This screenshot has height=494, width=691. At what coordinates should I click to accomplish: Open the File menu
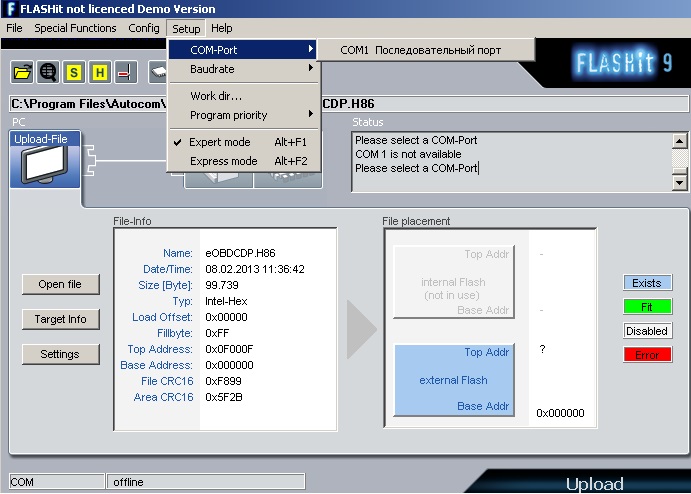pyautogui.click(x=14, y=28)
